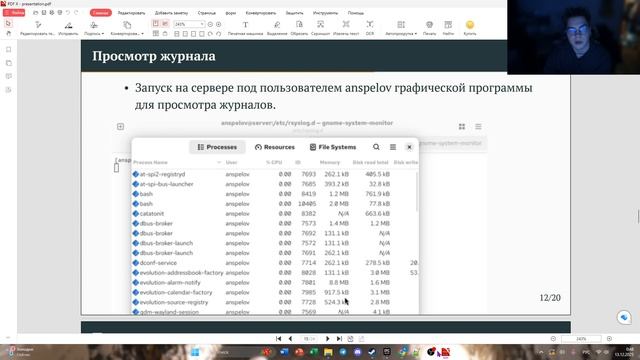Click the save icon in quick toolbar

tap(44, 13)
